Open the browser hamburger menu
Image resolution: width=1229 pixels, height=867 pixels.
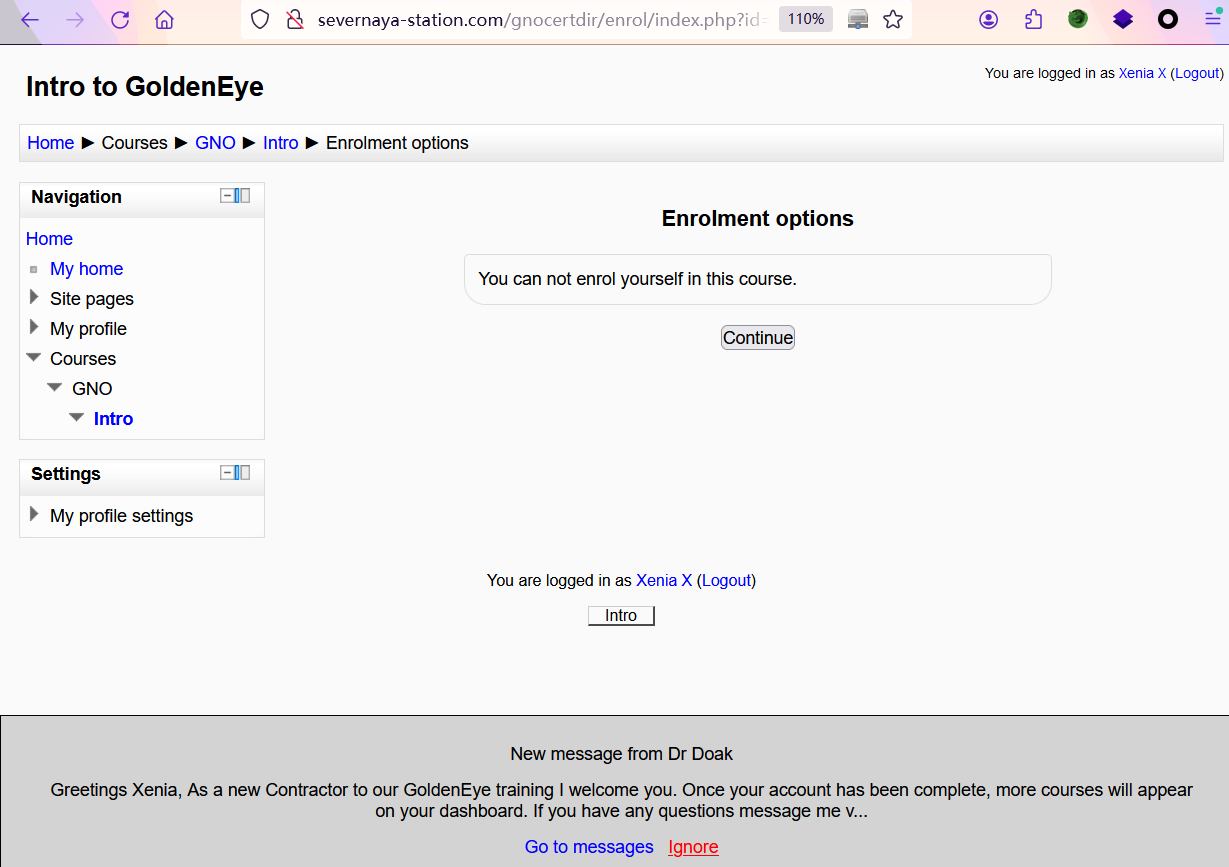click(1212, 20)
